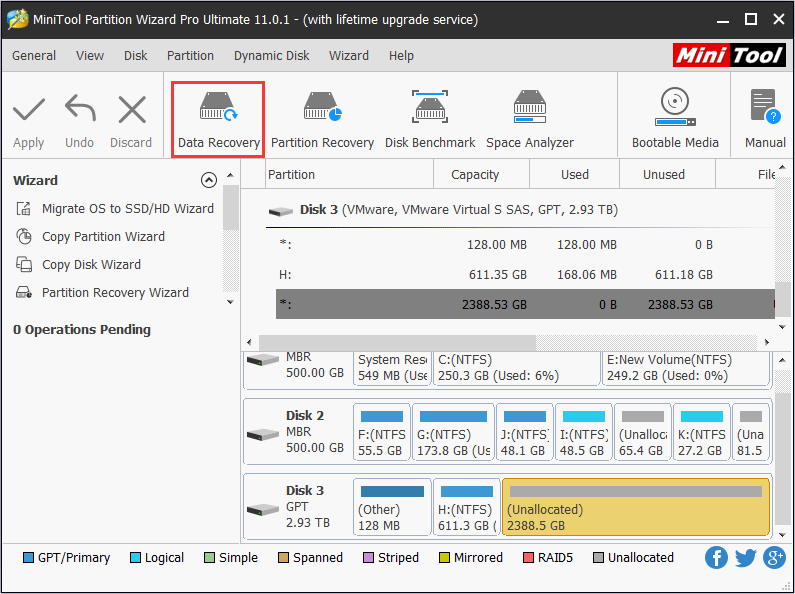Launch Partition Recovery from the toolbar
This screenshot has height=594, width=795.
322,120
